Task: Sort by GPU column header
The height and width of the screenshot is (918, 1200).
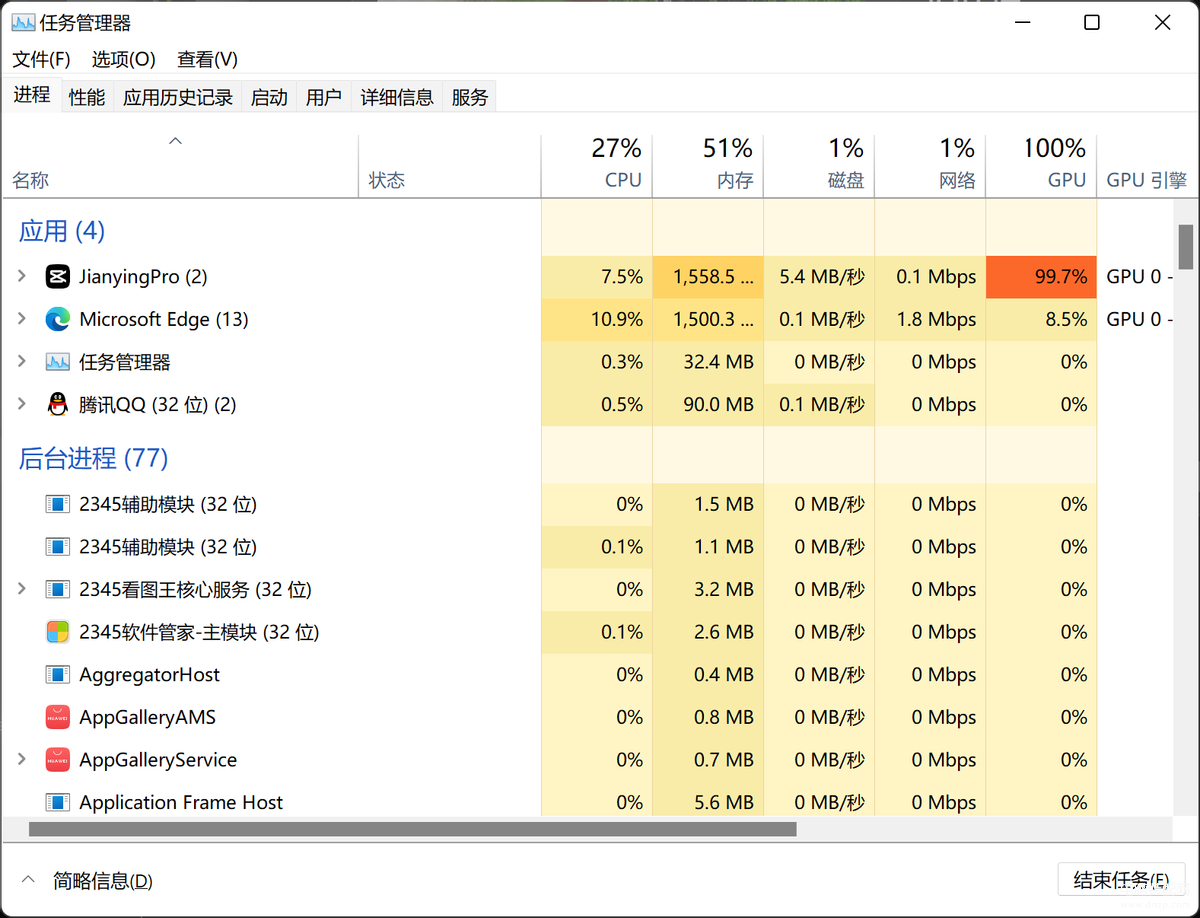Action: coord(1041,165)
